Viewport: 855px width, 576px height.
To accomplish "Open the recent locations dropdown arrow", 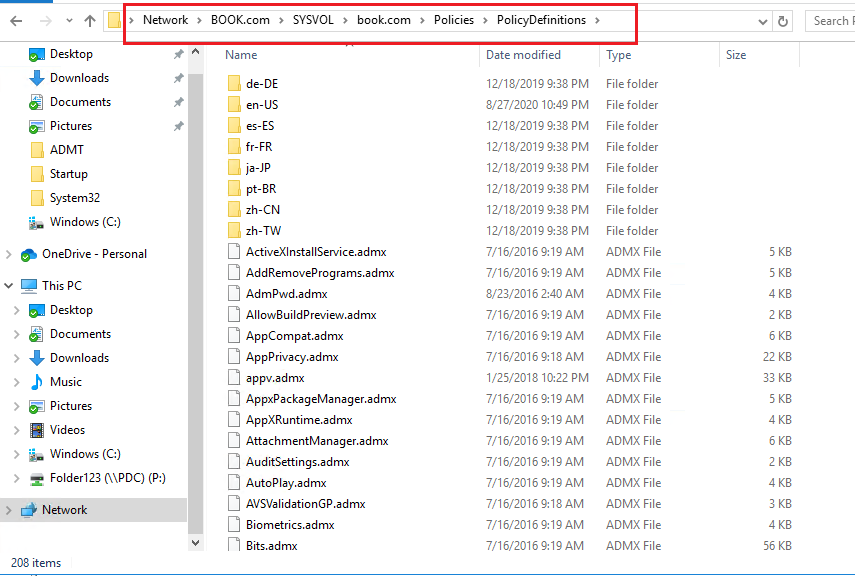I will point(69,21).
